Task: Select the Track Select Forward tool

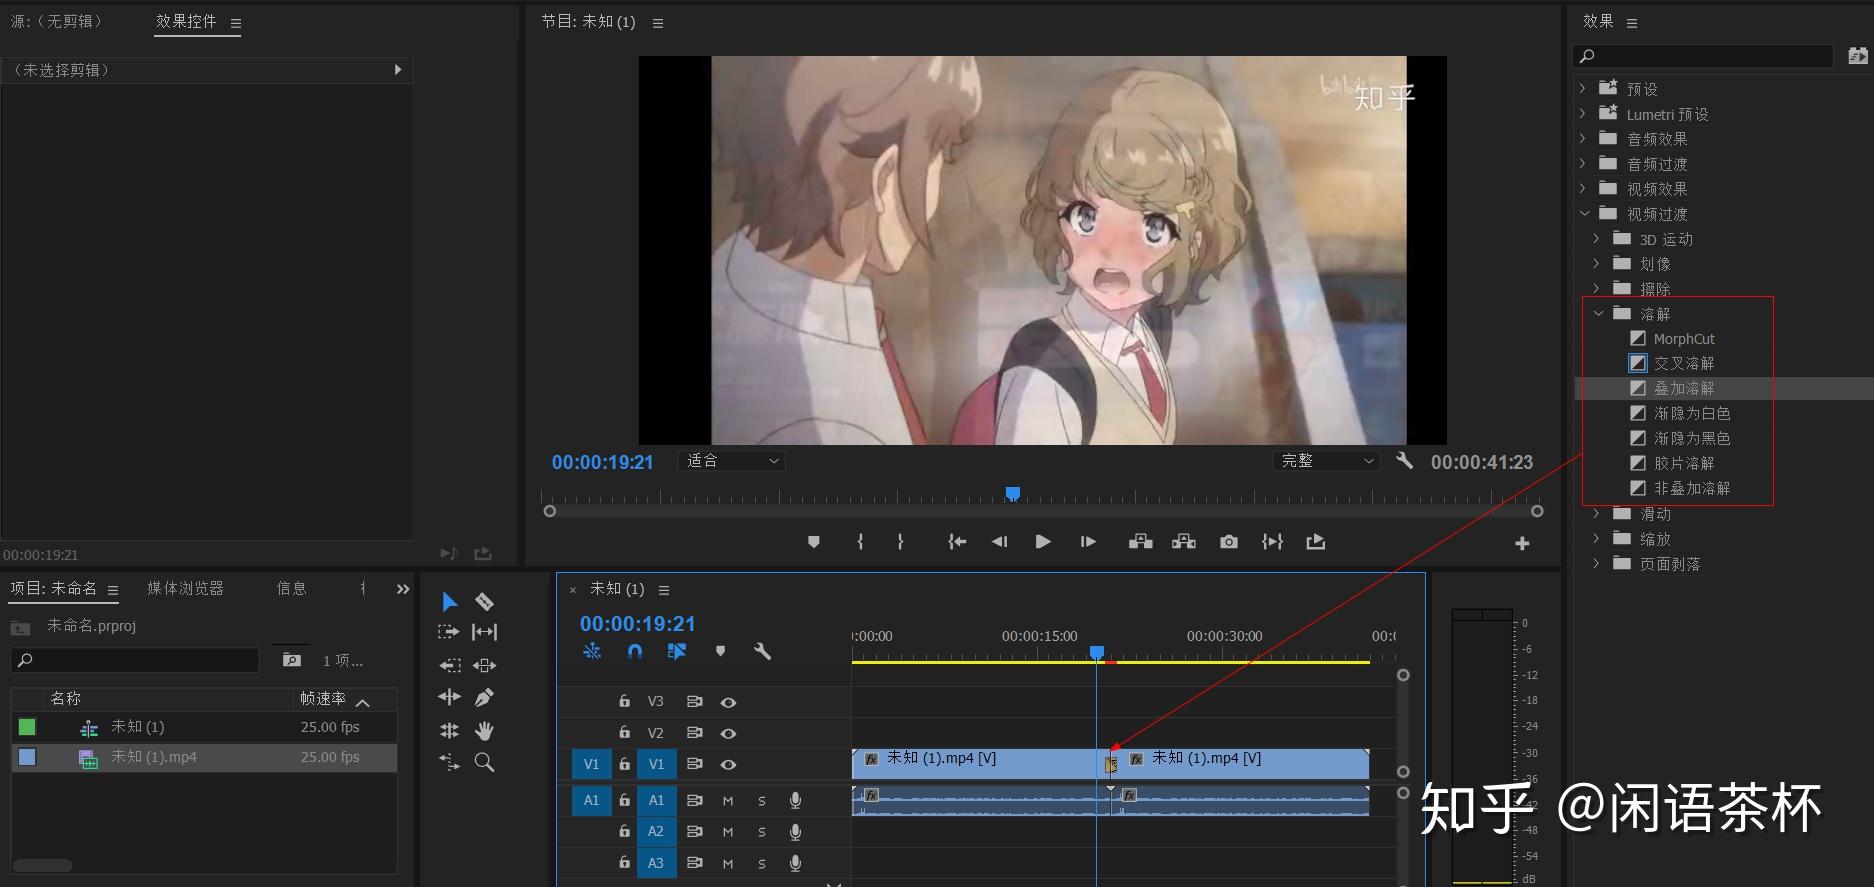Action: (x=449, y=632)
